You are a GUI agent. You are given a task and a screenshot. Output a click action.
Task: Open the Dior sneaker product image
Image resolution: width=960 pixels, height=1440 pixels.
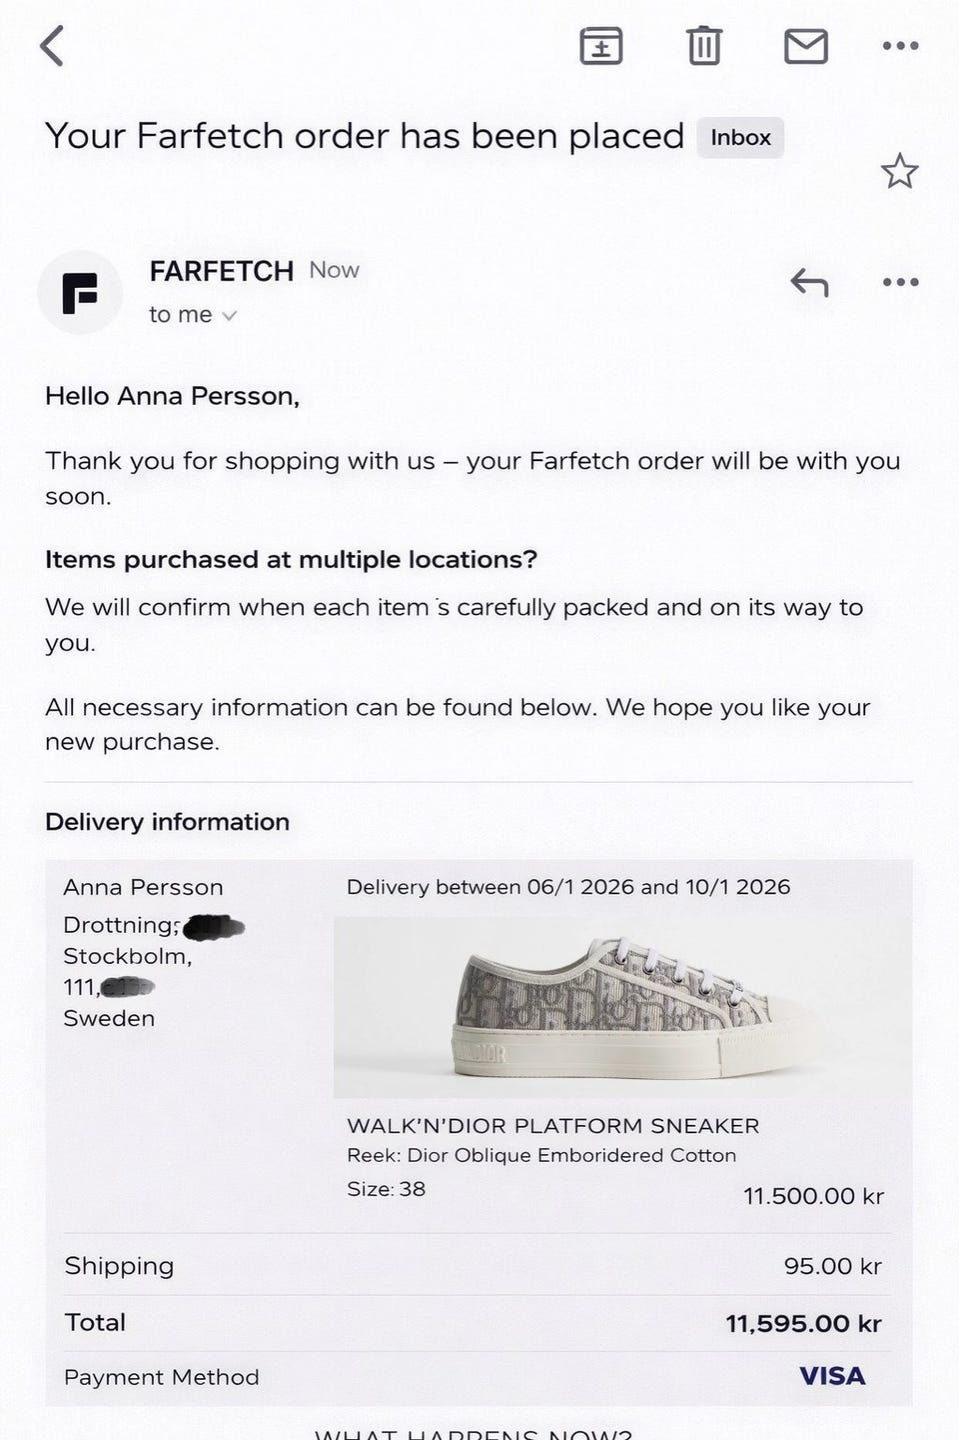click(622, 1007)
